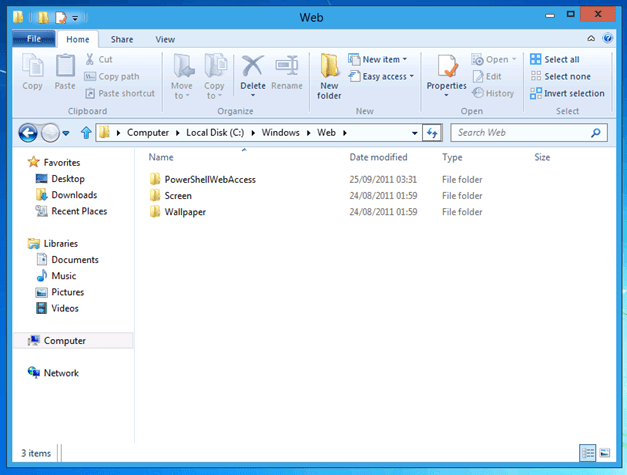Expand the New item dropdown

[384, 60]
